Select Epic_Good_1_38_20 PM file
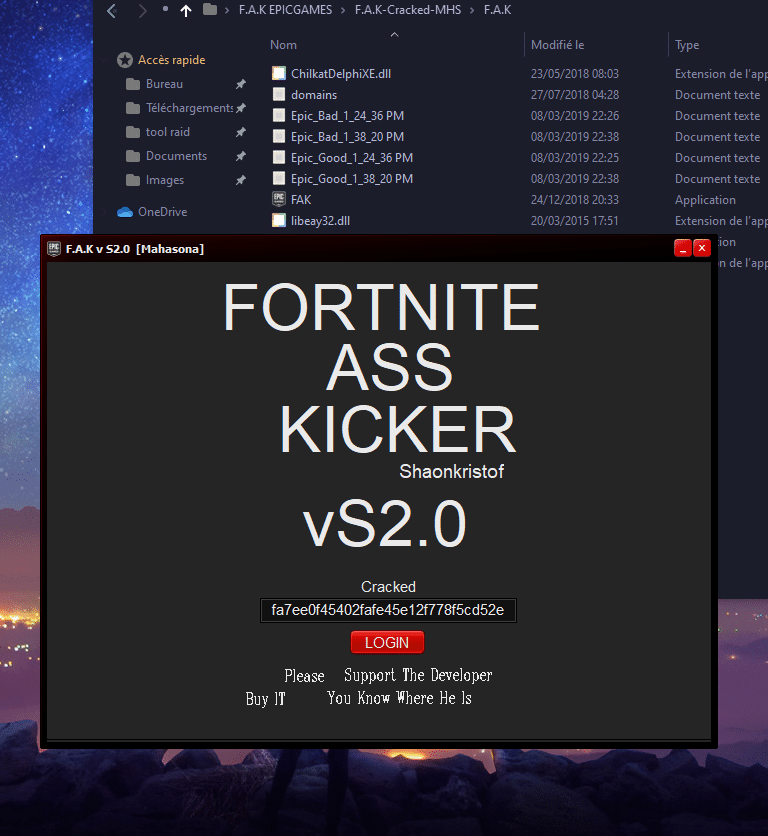Screen dimensions: 768x836 [351, 179]
